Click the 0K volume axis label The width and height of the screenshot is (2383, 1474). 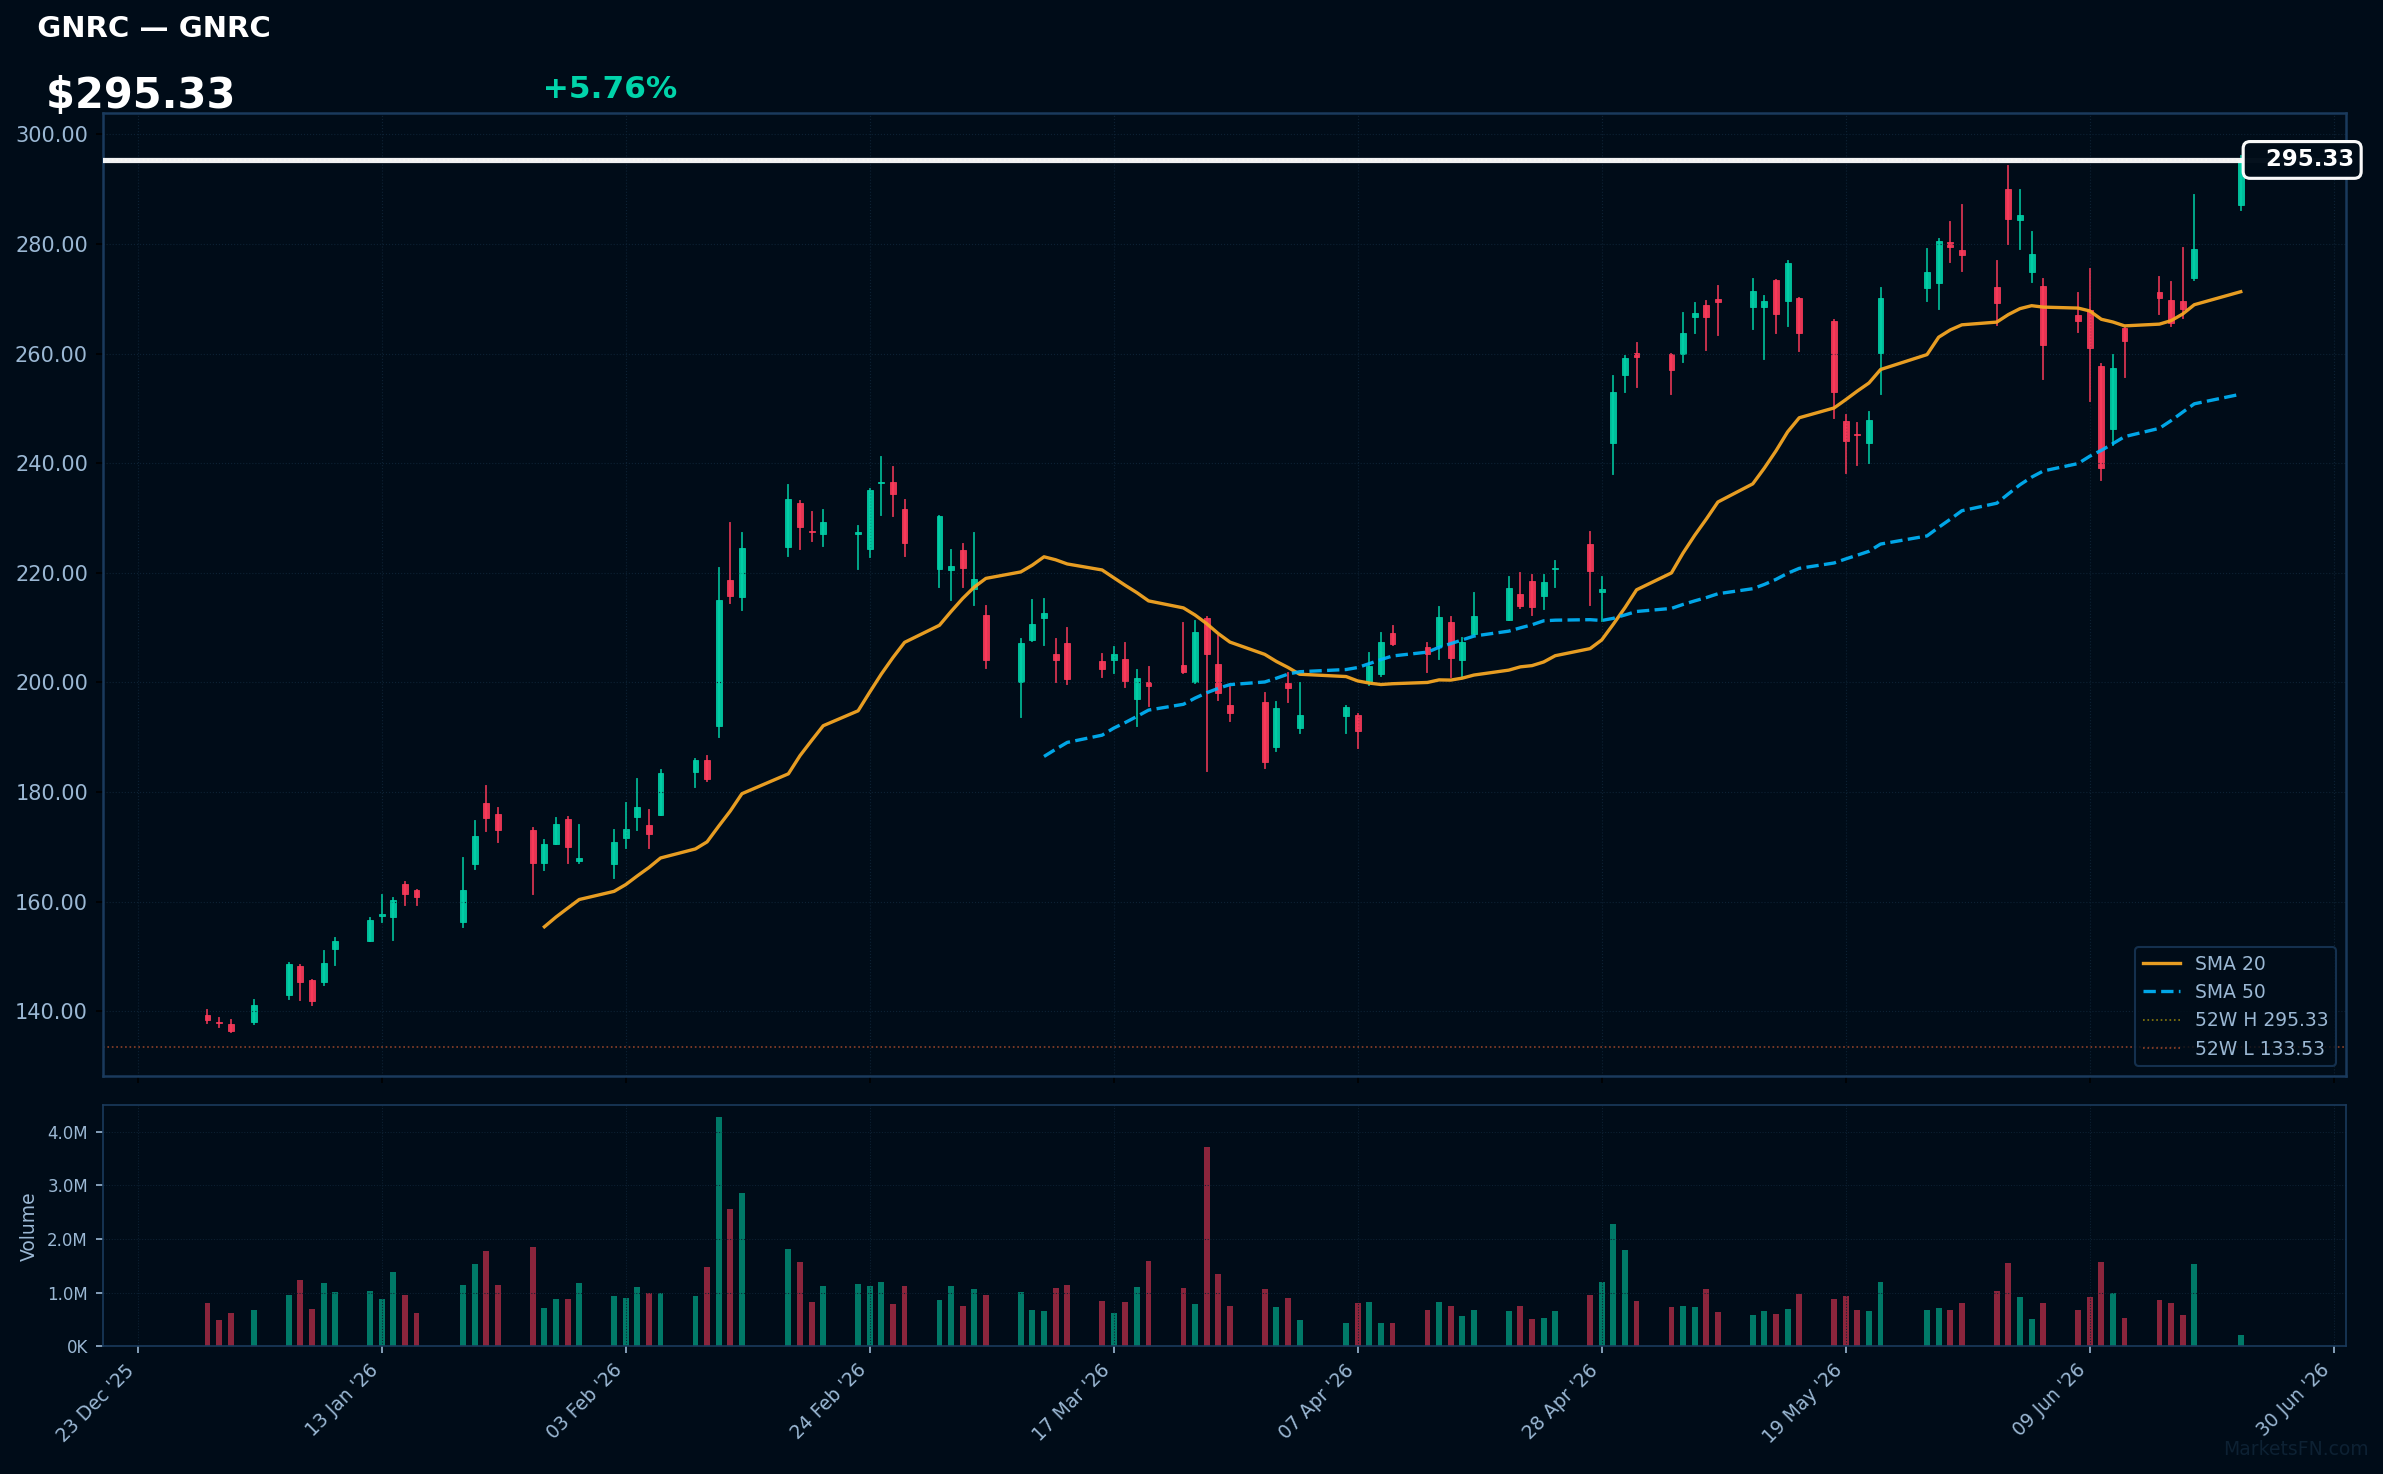[x=77, y=1347]
